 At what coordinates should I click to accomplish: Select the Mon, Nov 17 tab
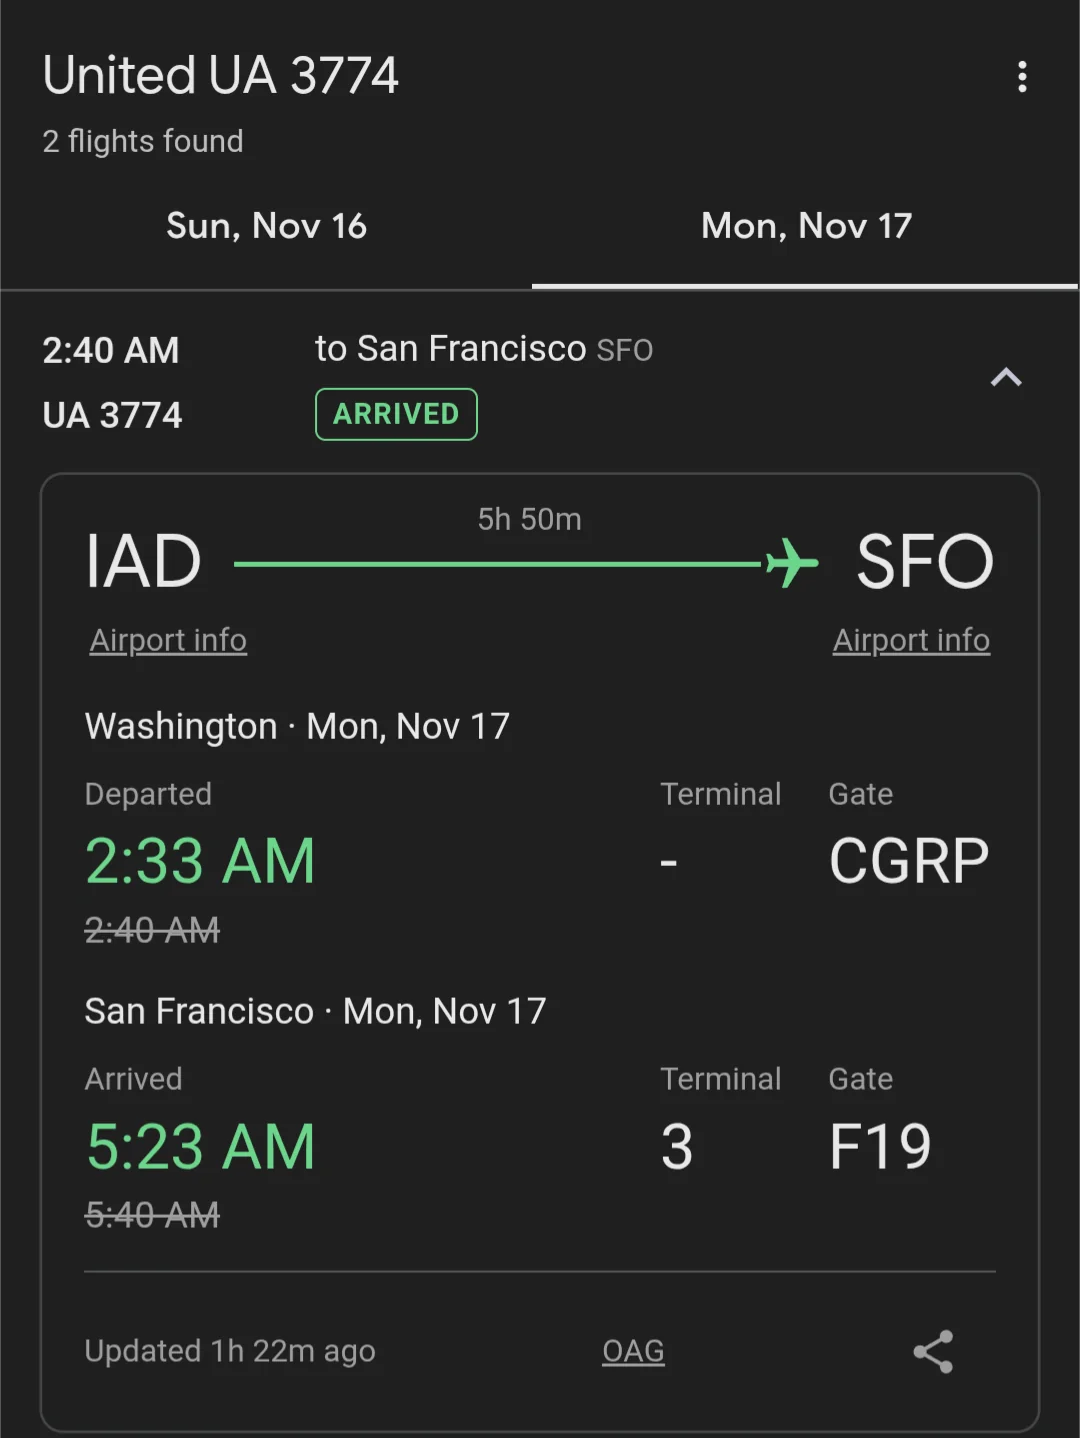tap(806, 226)
